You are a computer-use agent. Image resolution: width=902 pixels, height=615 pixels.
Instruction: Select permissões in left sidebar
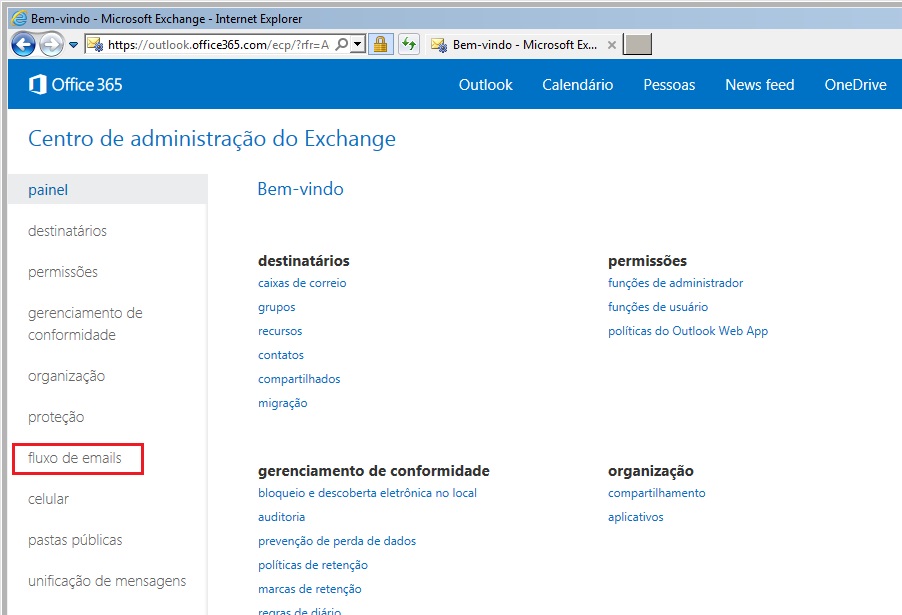coord(63,272)
